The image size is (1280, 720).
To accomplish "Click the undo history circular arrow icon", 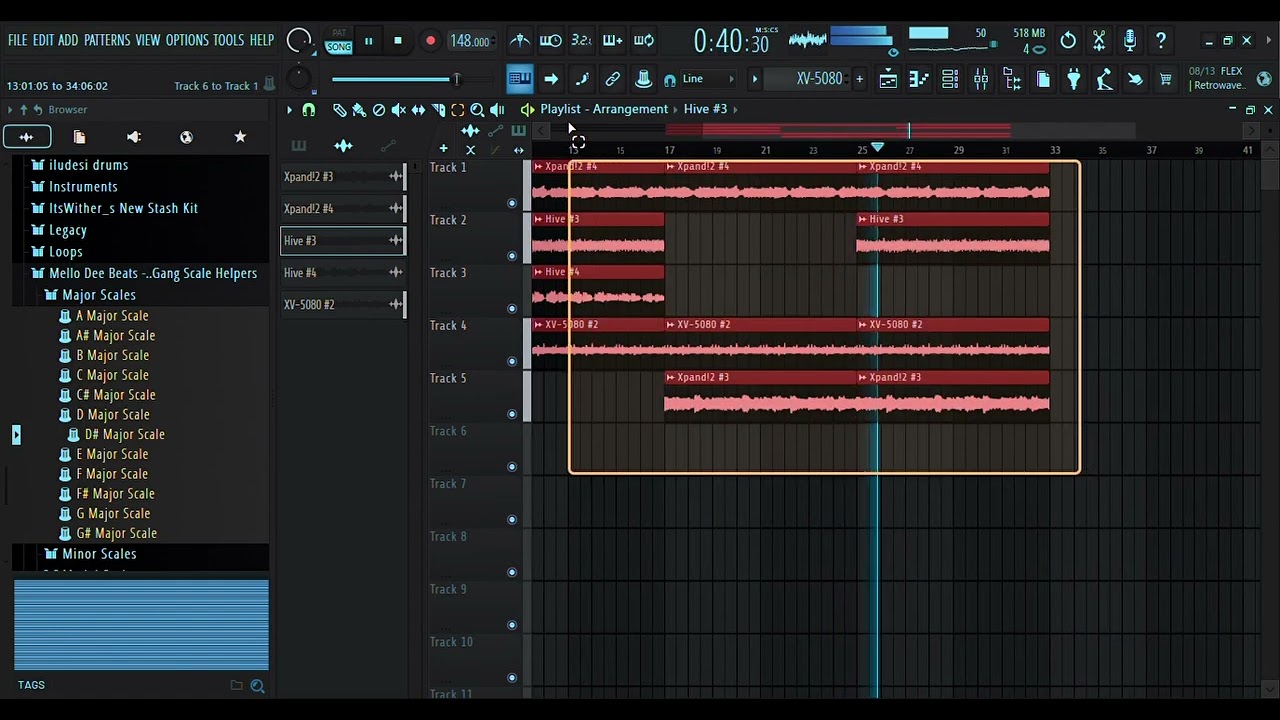I will pos(1068,41).
